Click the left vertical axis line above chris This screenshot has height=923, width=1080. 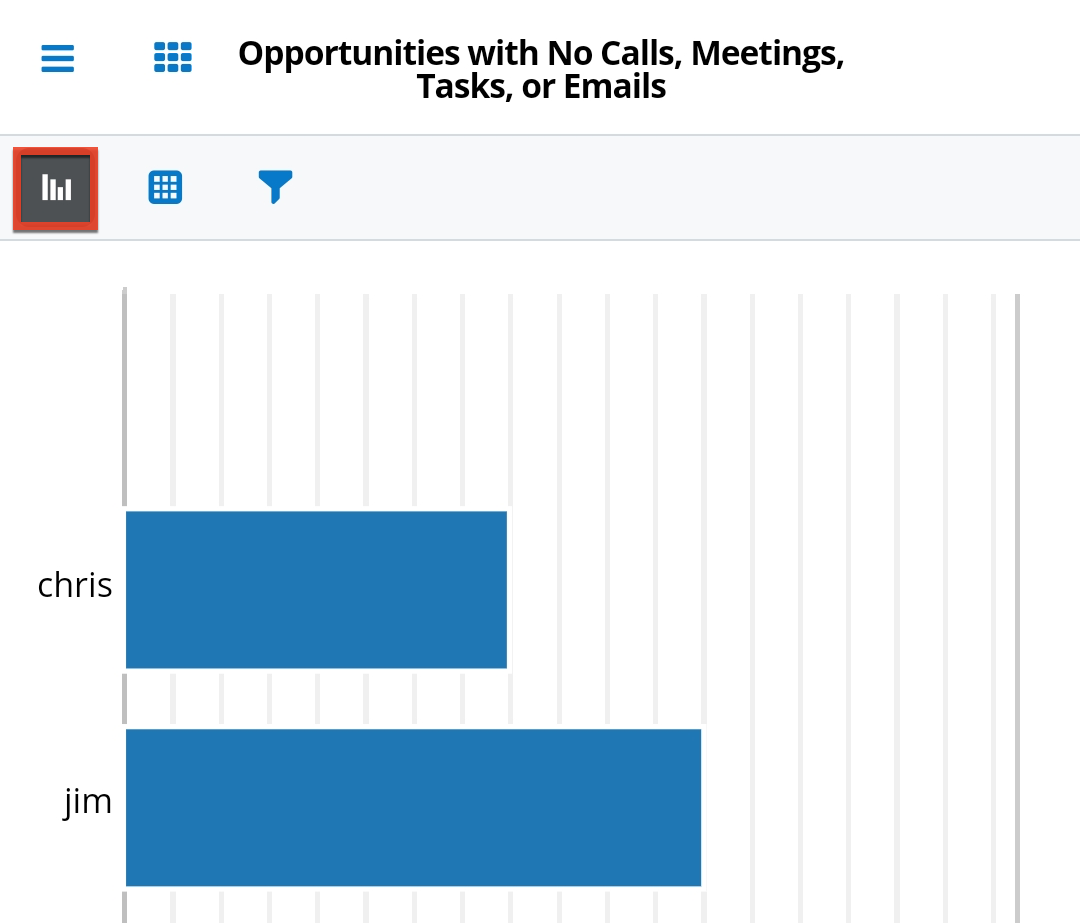(124, 400)
